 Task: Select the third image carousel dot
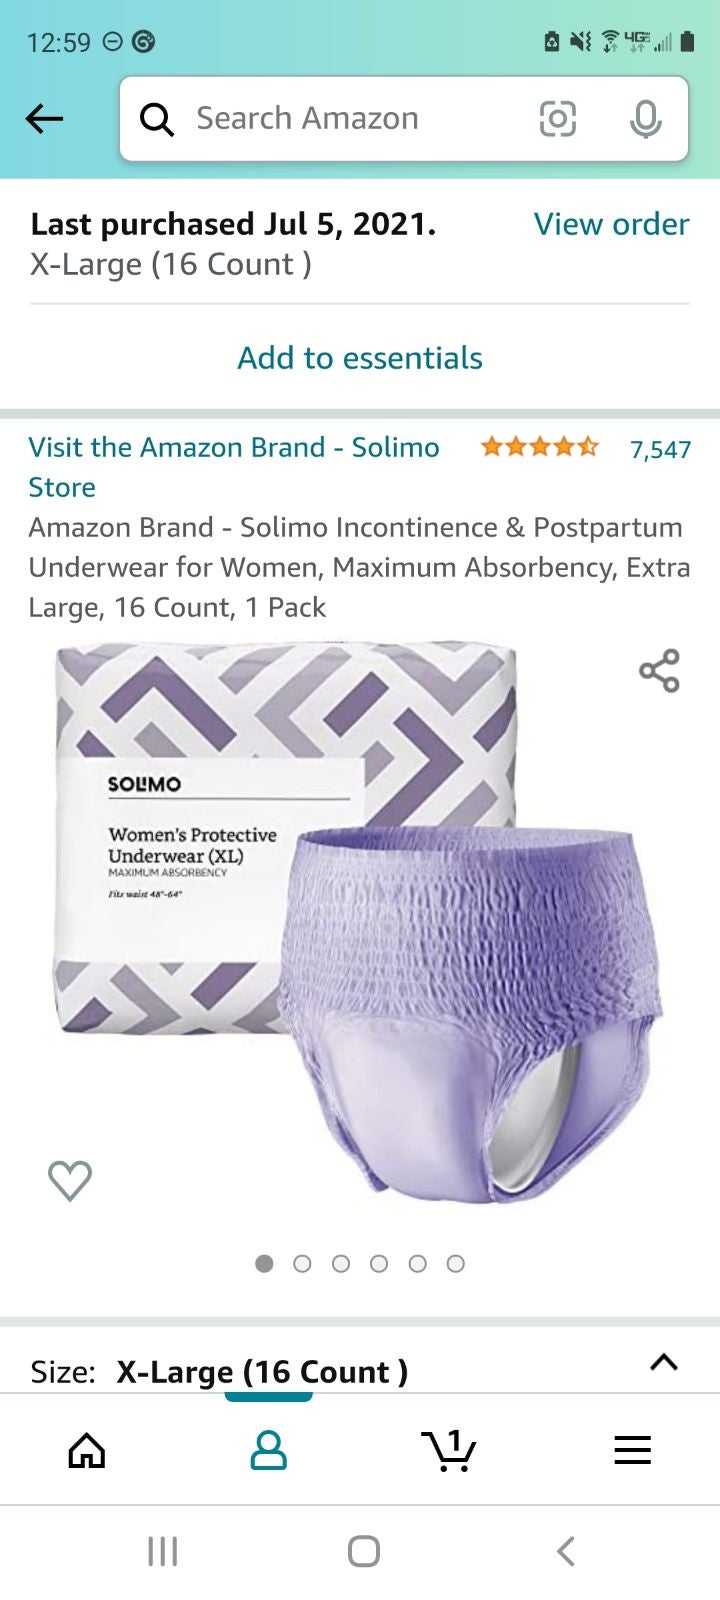pos(340,1264)
